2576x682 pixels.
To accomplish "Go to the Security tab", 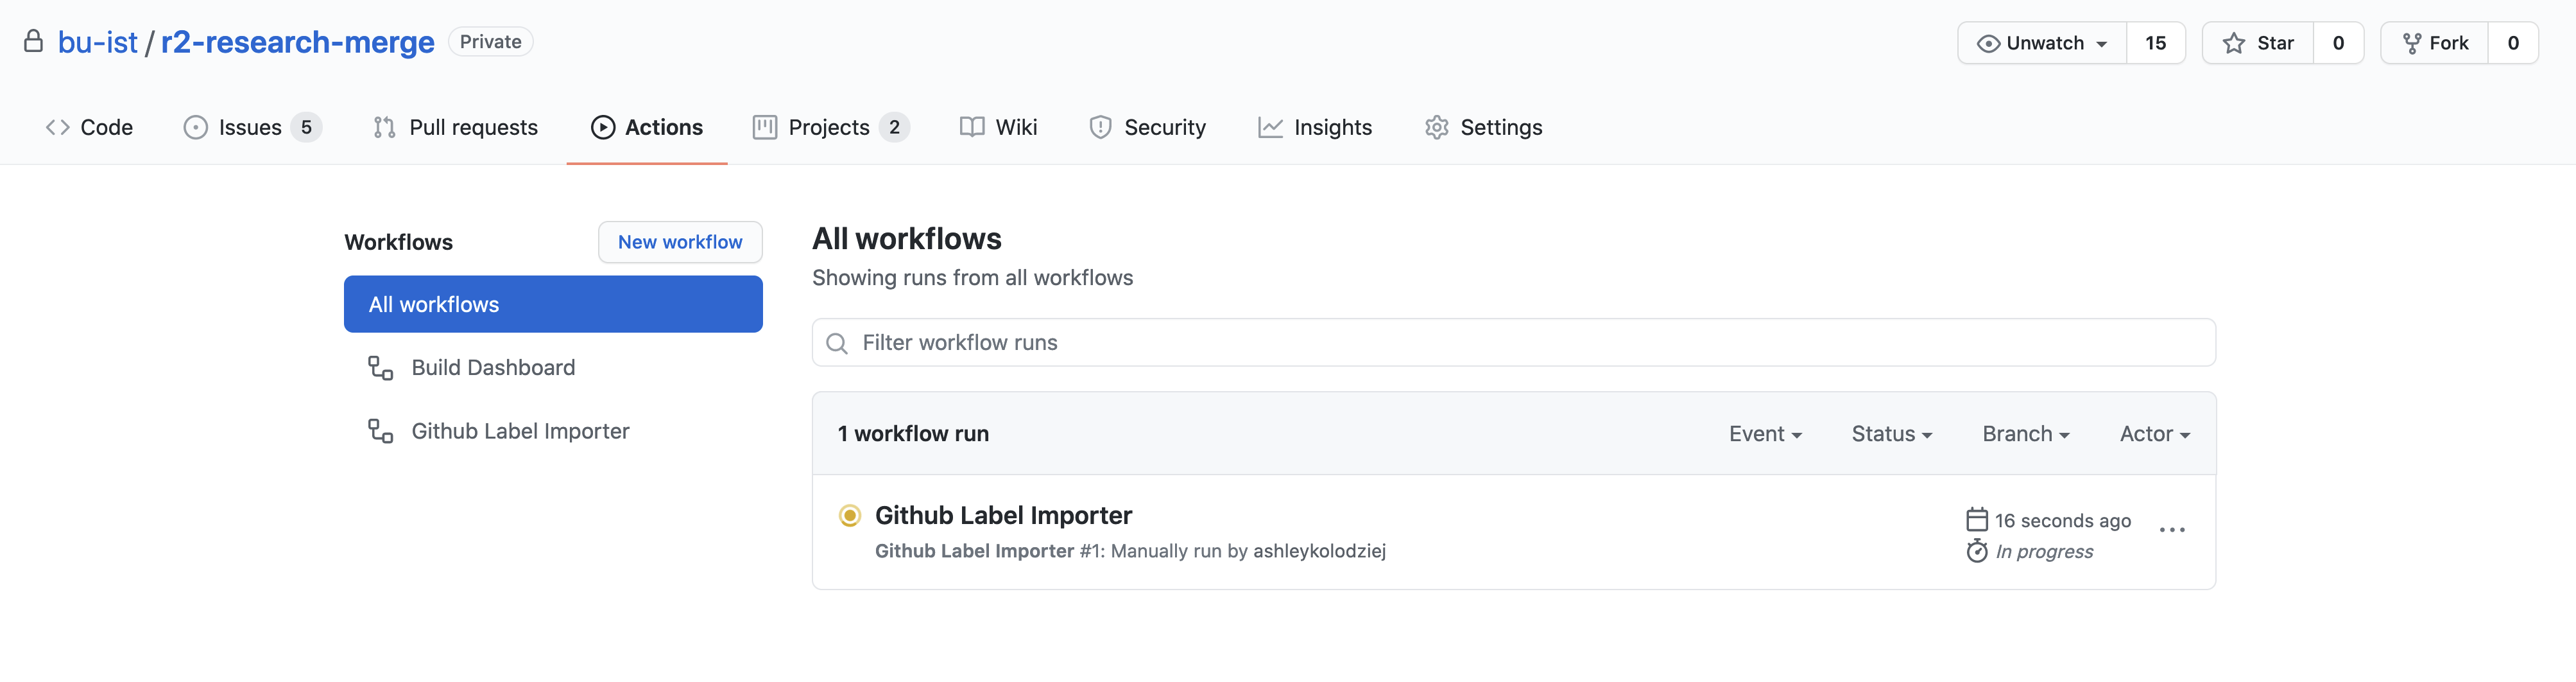I will point(1147,127).
